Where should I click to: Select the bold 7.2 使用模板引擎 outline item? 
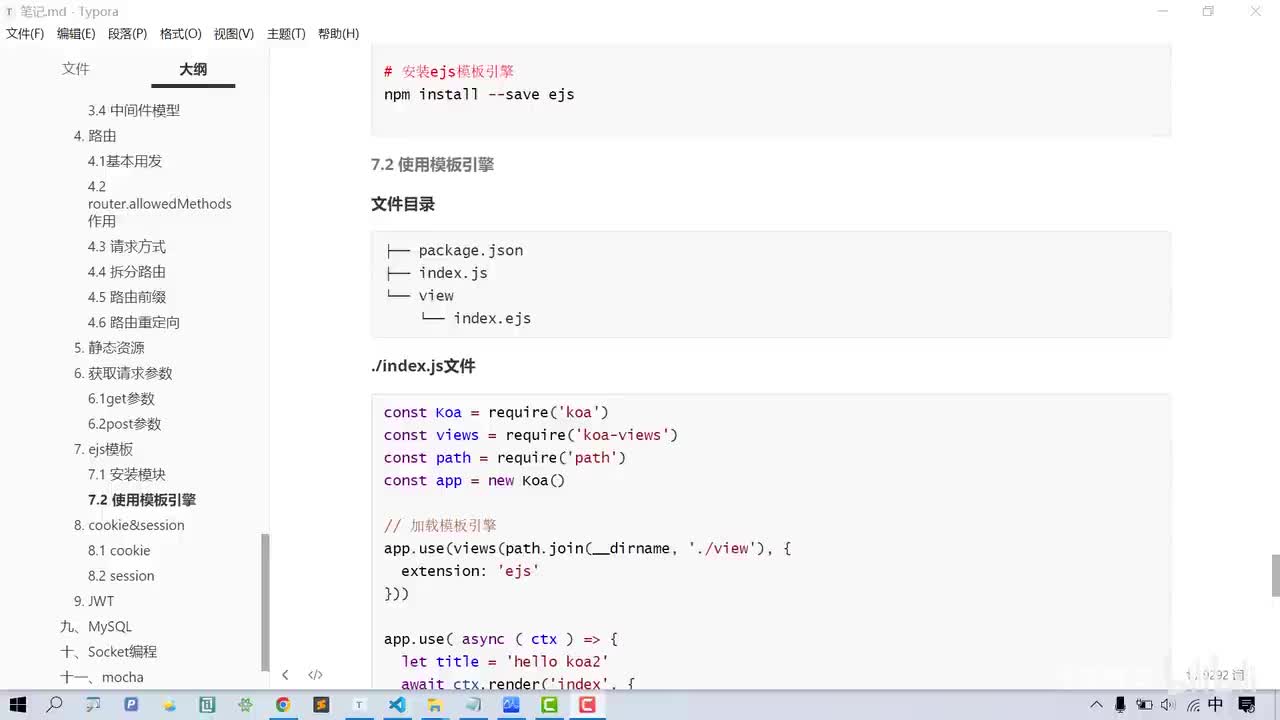142,500
